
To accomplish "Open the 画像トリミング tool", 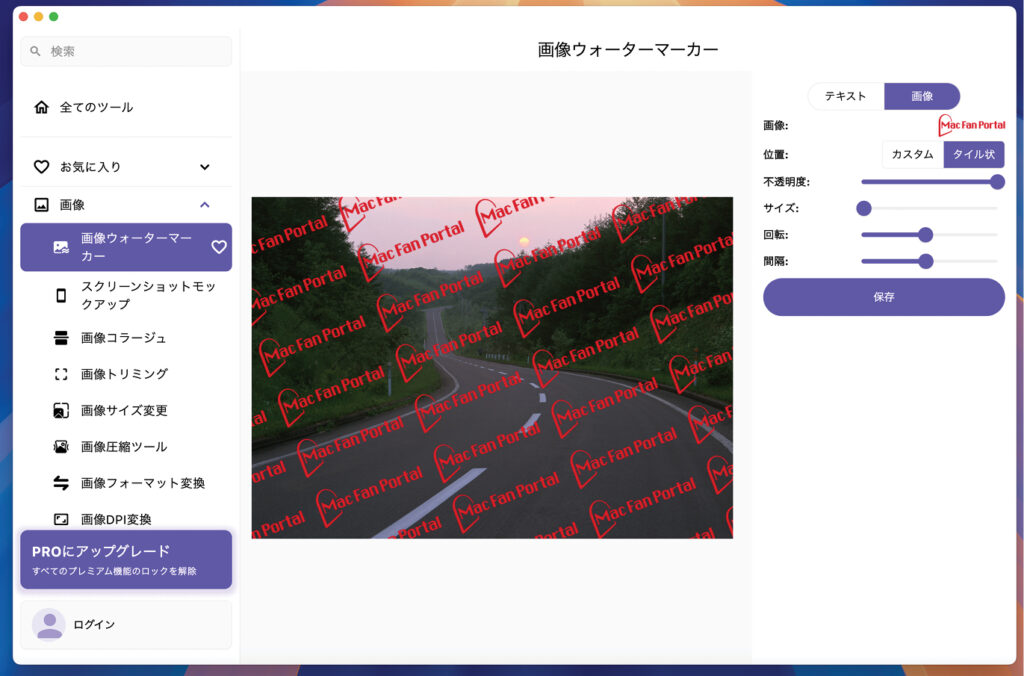I will 126,374.
